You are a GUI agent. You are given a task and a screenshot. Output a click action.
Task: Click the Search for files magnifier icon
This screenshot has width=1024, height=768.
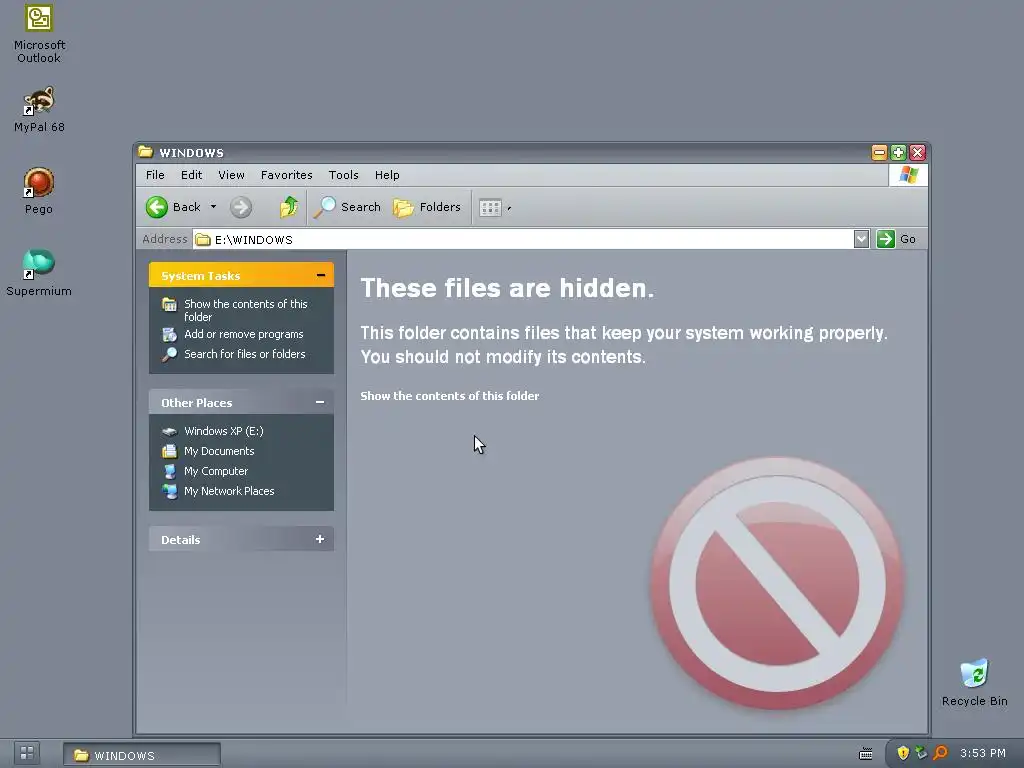(x=170, y=354)
